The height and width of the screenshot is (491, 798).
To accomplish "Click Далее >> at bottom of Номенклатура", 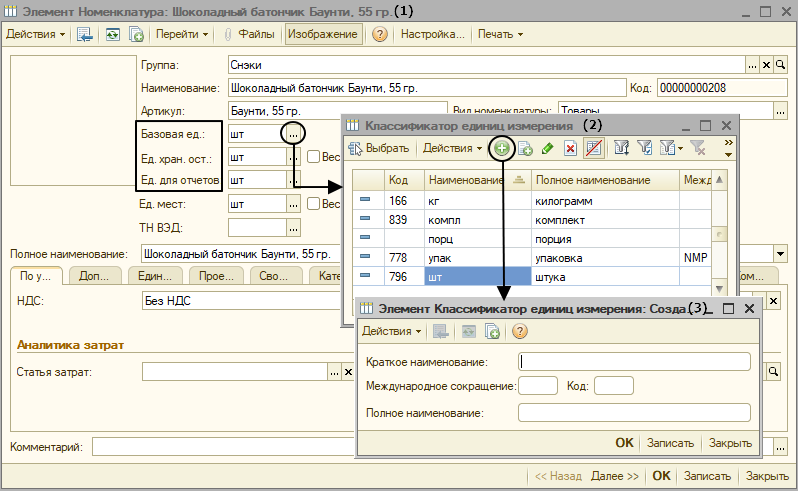I will click(615, 476).
